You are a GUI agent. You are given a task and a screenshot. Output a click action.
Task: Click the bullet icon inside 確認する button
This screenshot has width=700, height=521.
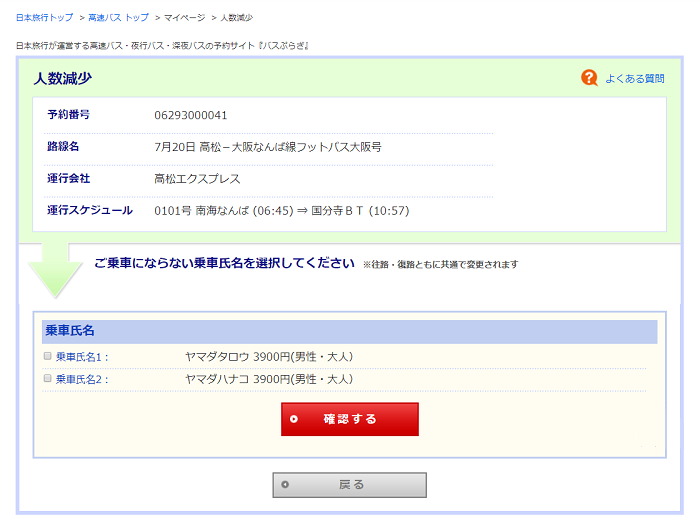coord(294,419)
